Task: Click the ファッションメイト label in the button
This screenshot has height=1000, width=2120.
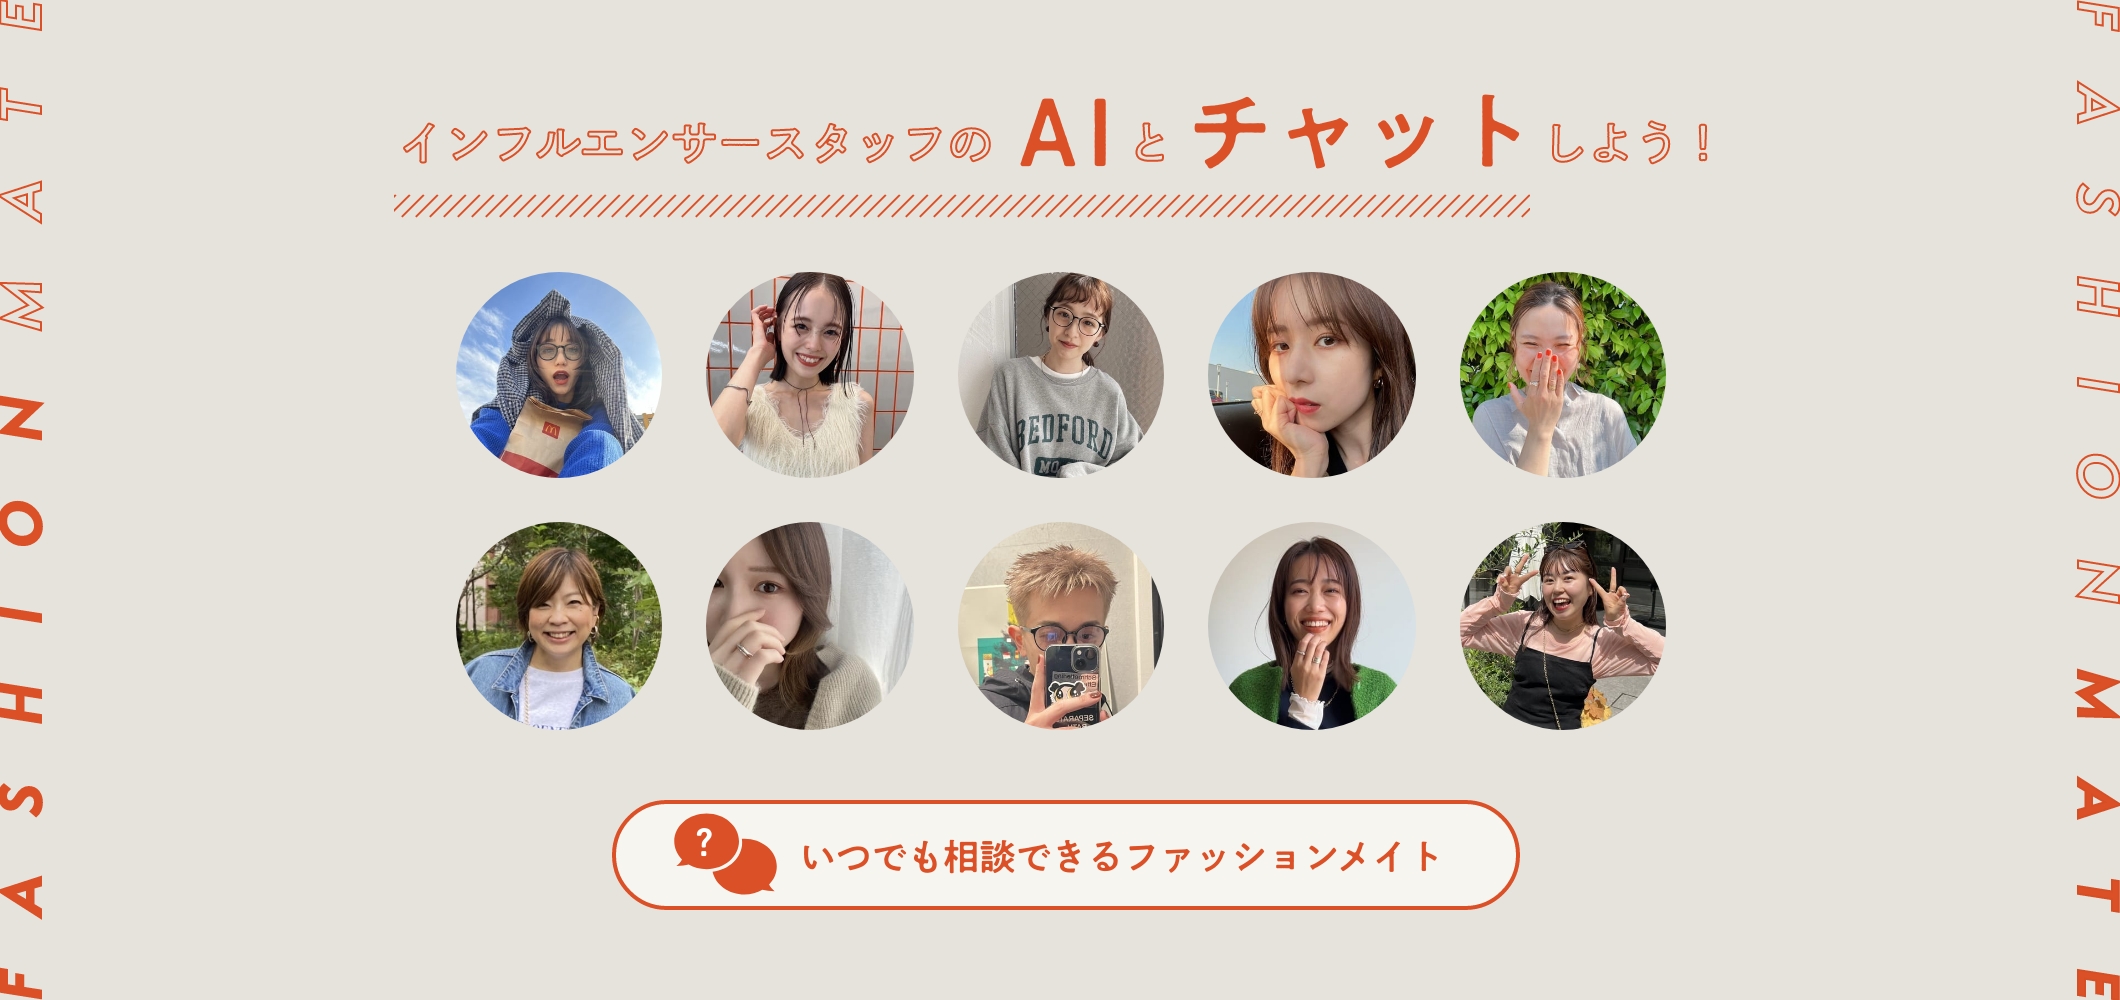Action: tap(1284, 857)
